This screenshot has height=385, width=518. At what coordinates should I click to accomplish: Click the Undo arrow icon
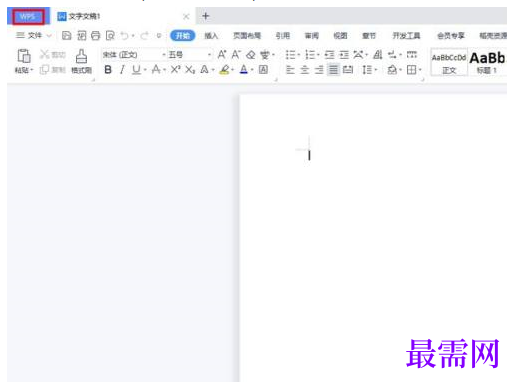click(x=124, y=35)
